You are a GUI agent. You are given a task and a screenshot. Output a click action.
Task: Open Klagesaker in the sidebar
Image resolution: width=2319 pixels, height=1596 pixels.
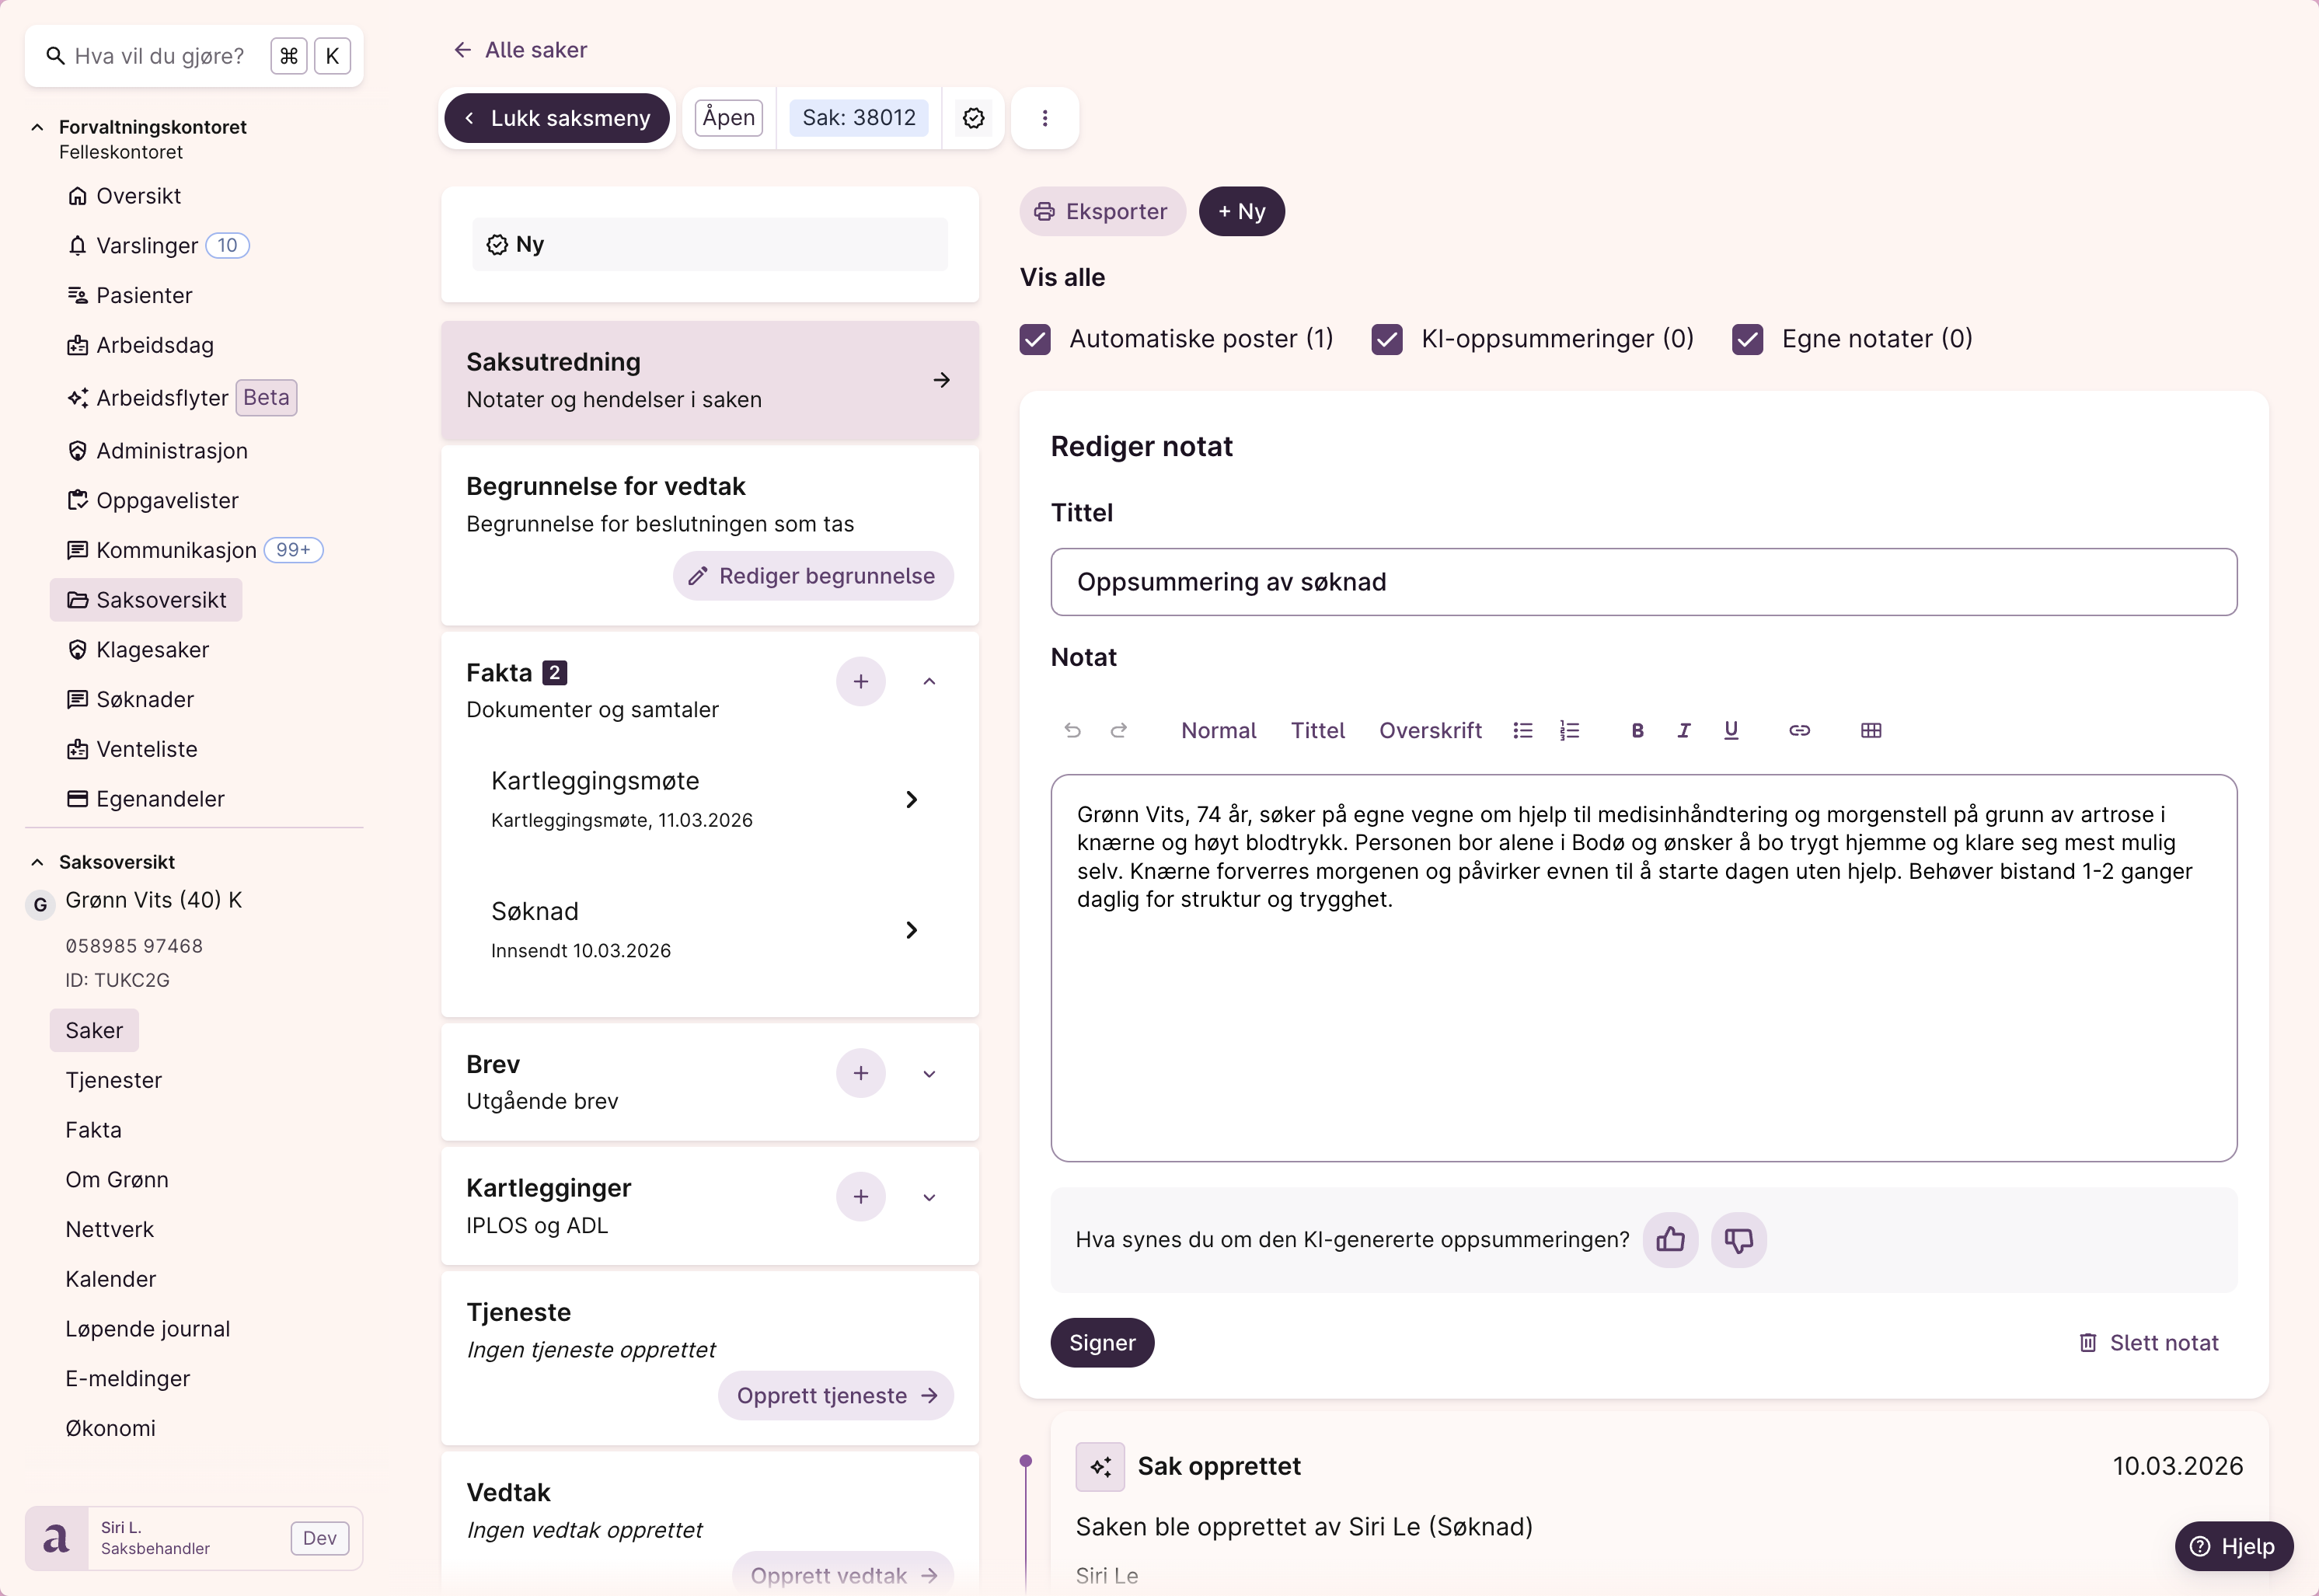[x=152, y=650]
